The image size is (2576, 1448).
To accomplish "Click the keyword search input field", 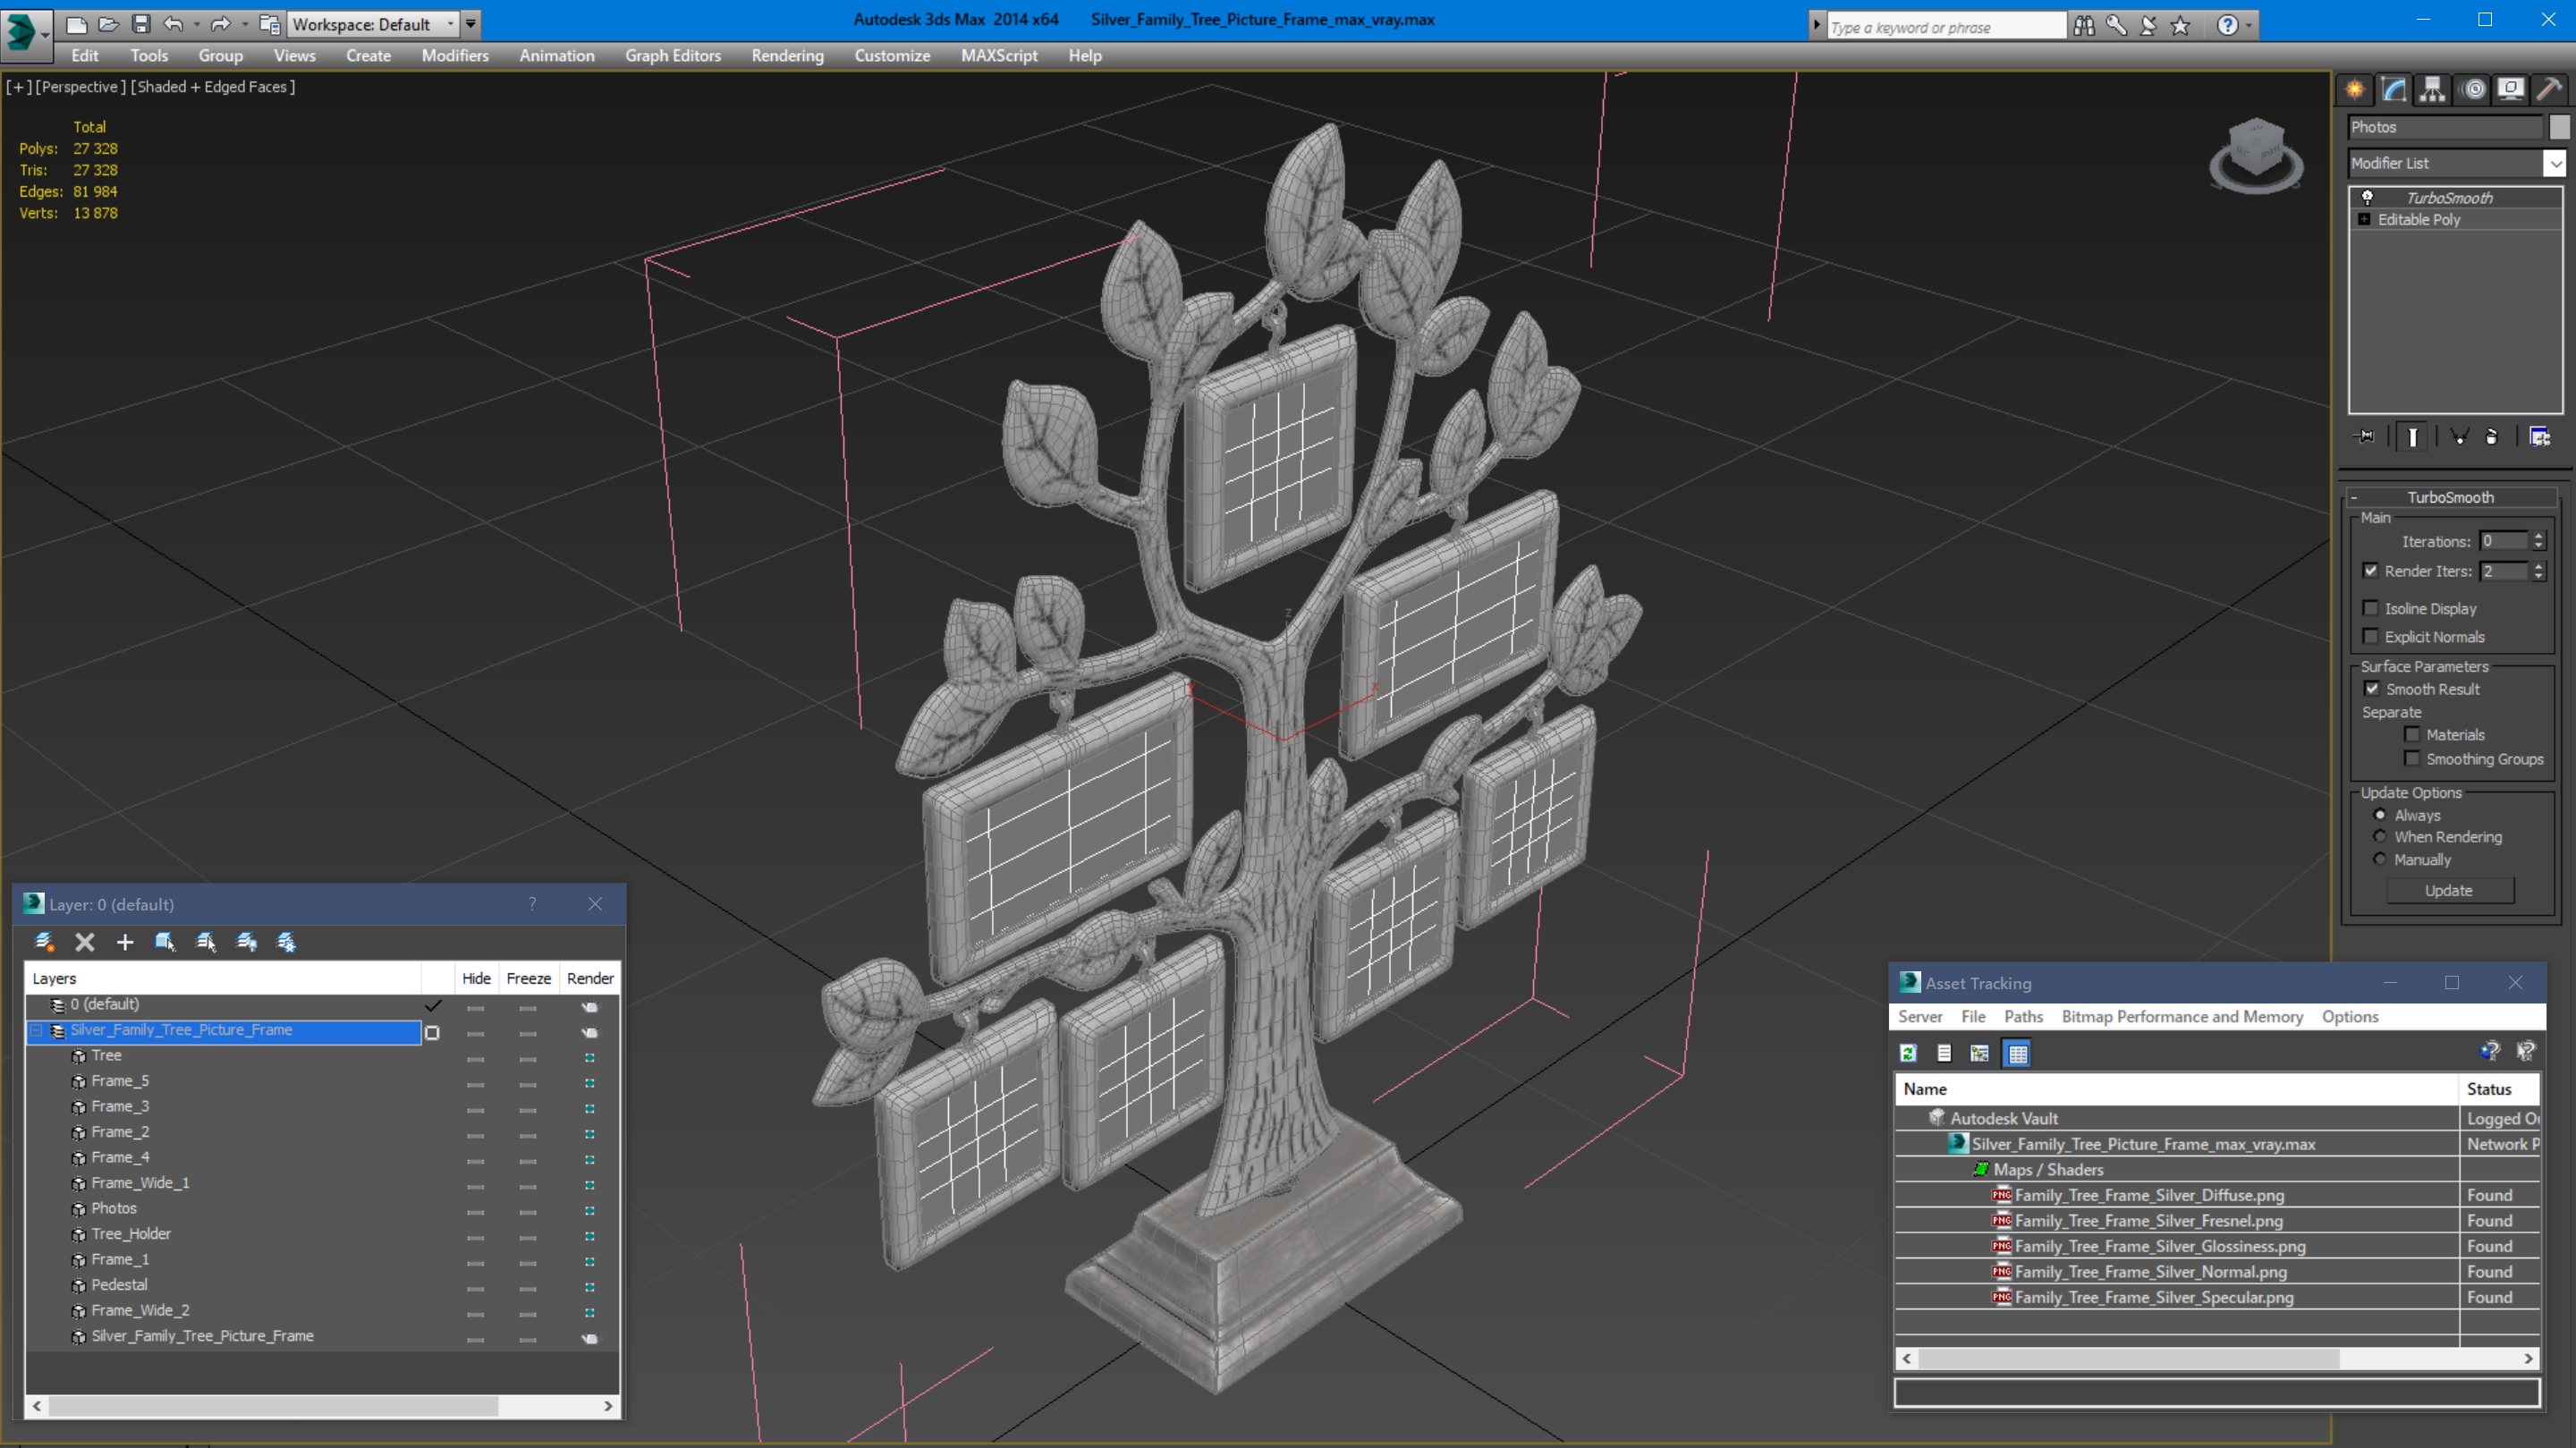I will point(1946,26).
